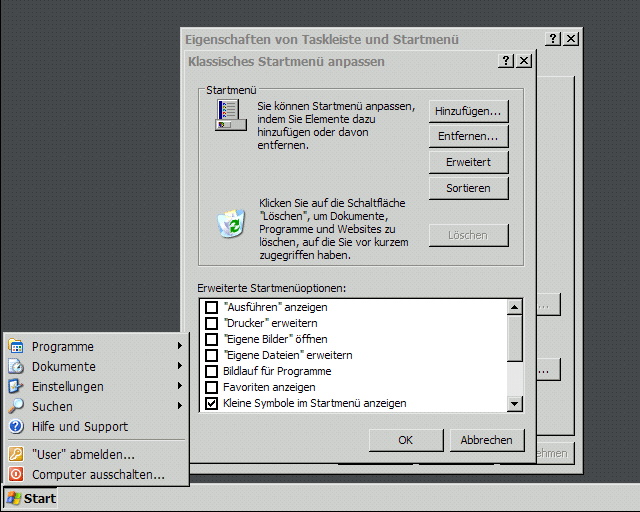Enable "Drucker" erweitern checkbox
Viewport: 640px width, 512px height.
(211, 323)
